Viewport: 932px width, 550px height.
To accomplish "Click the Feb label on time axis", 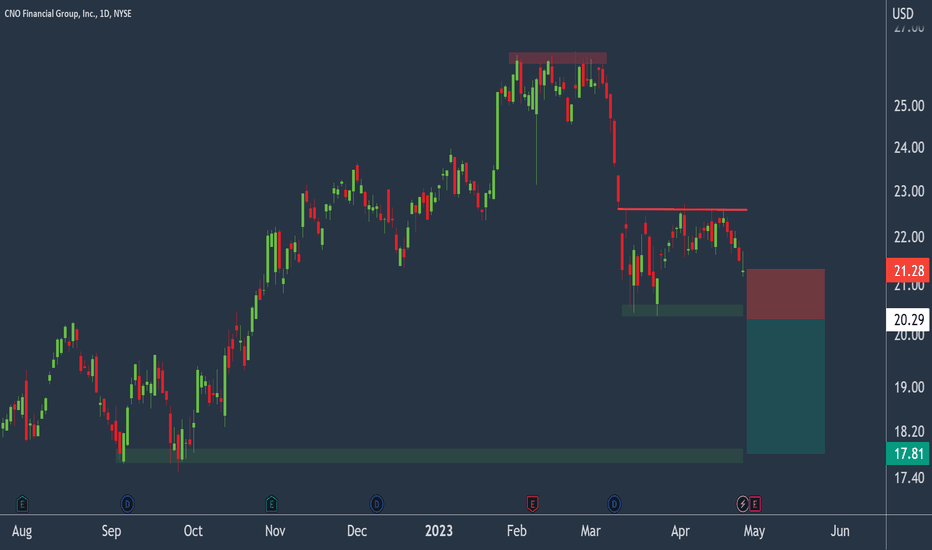I will pyautogui.click(x=516, y=530).
